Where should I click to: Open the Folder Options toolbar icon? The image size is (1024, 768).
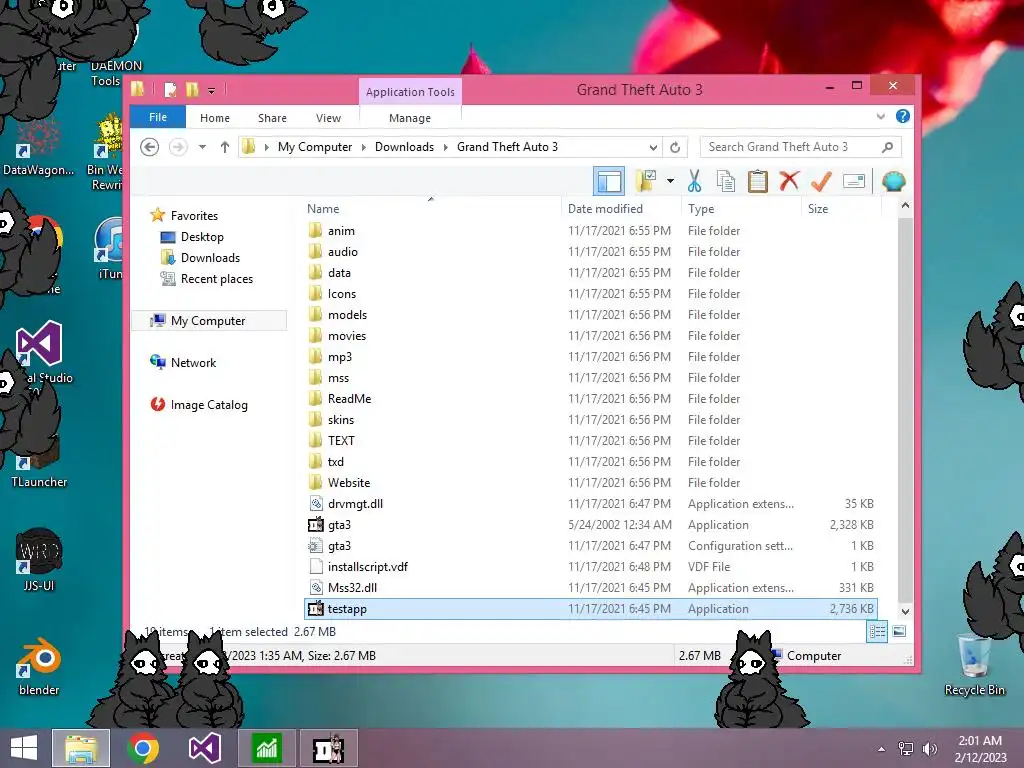tap(645, 181)
